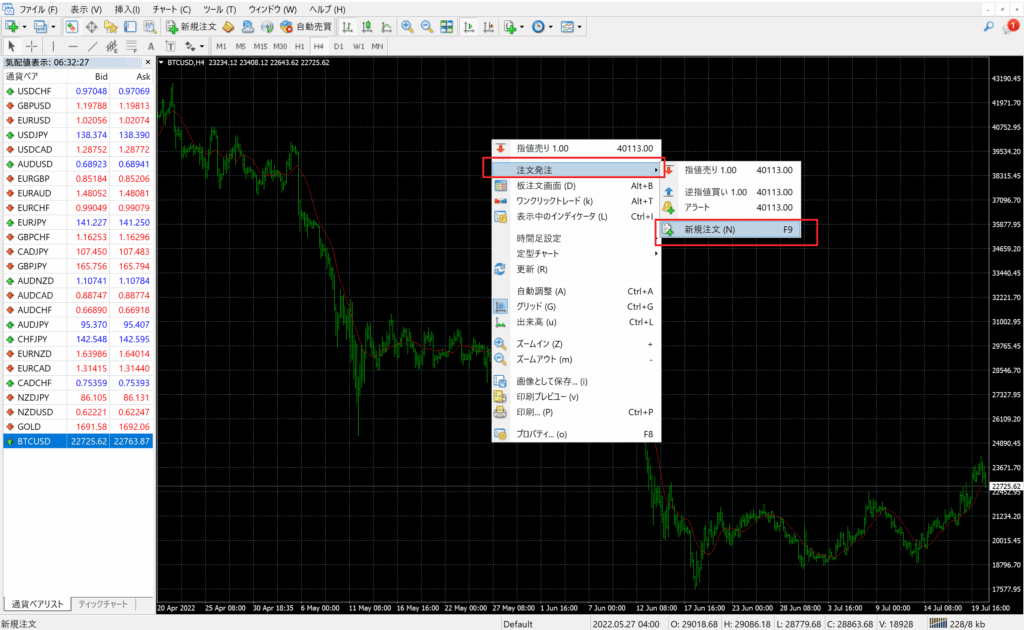Viewport: 1024px width, 630px height.
Task: Click the tile windows icon
Action: click(447, 27)
